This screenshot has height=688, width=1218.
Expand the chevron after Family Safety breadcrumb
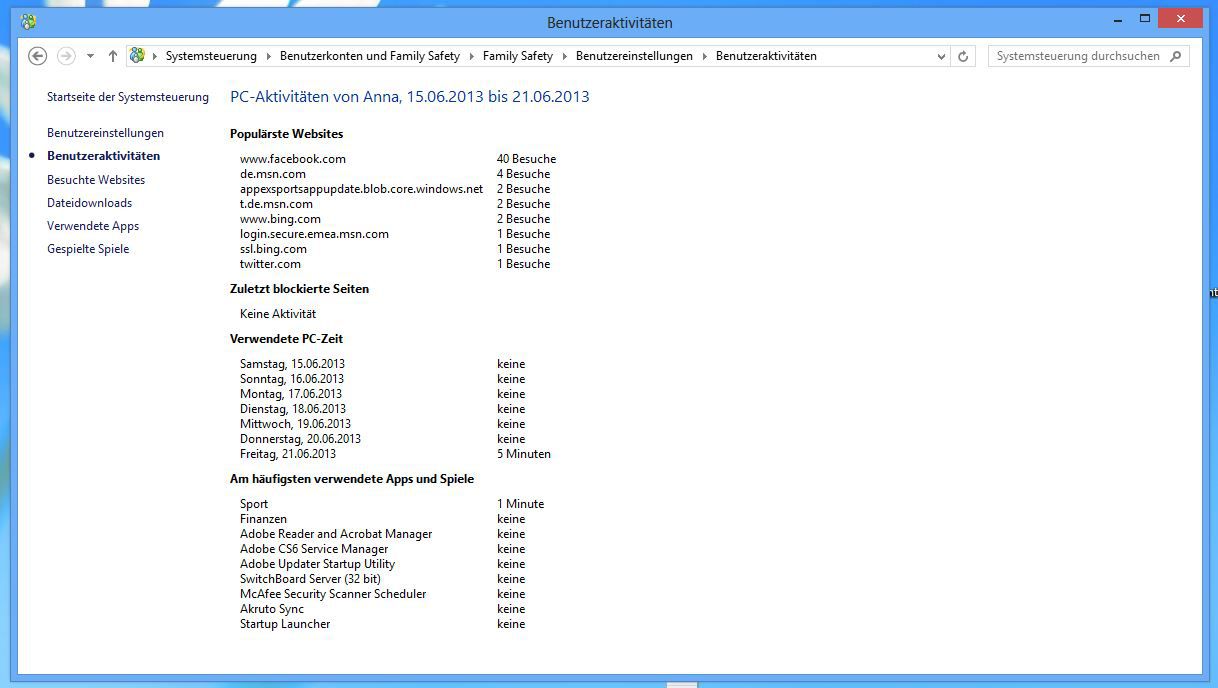coord(565,56)
